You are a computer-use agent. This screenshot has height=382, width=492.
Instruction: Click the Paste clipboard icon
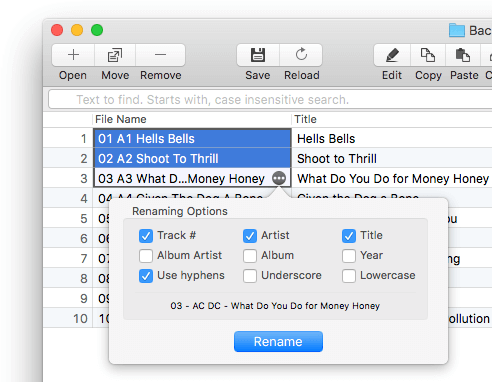(x=463, y=55)
